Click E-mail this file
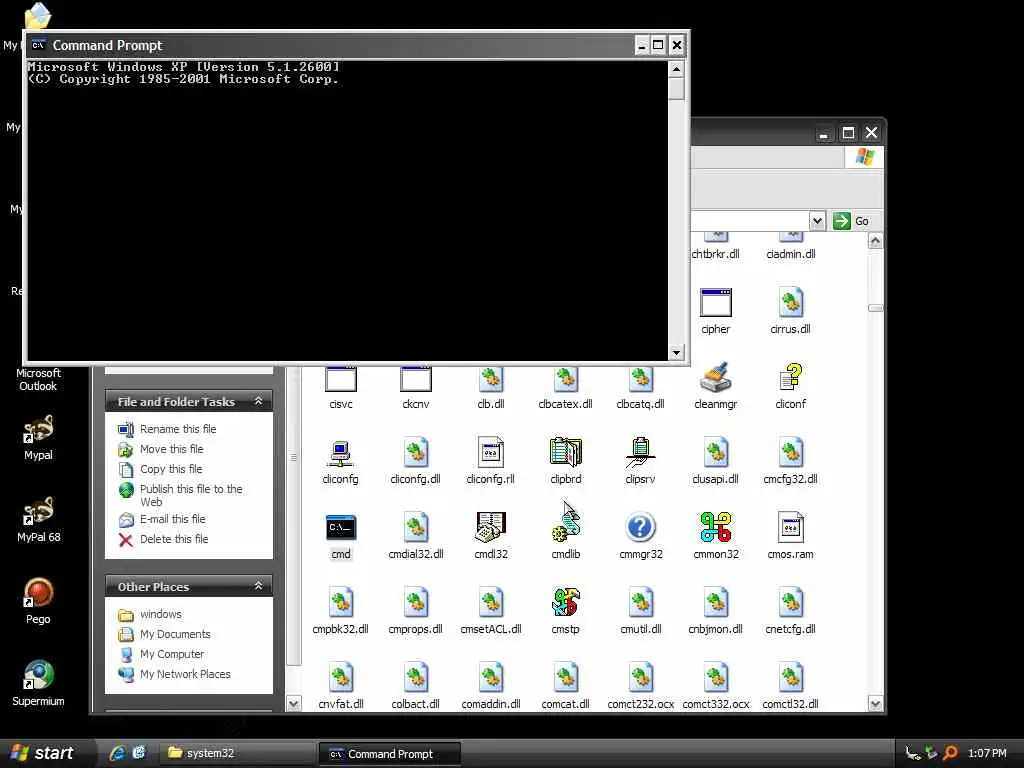The height and width of the screenshot is (768, 1024). pyautogui.click(x=172, y=519)
